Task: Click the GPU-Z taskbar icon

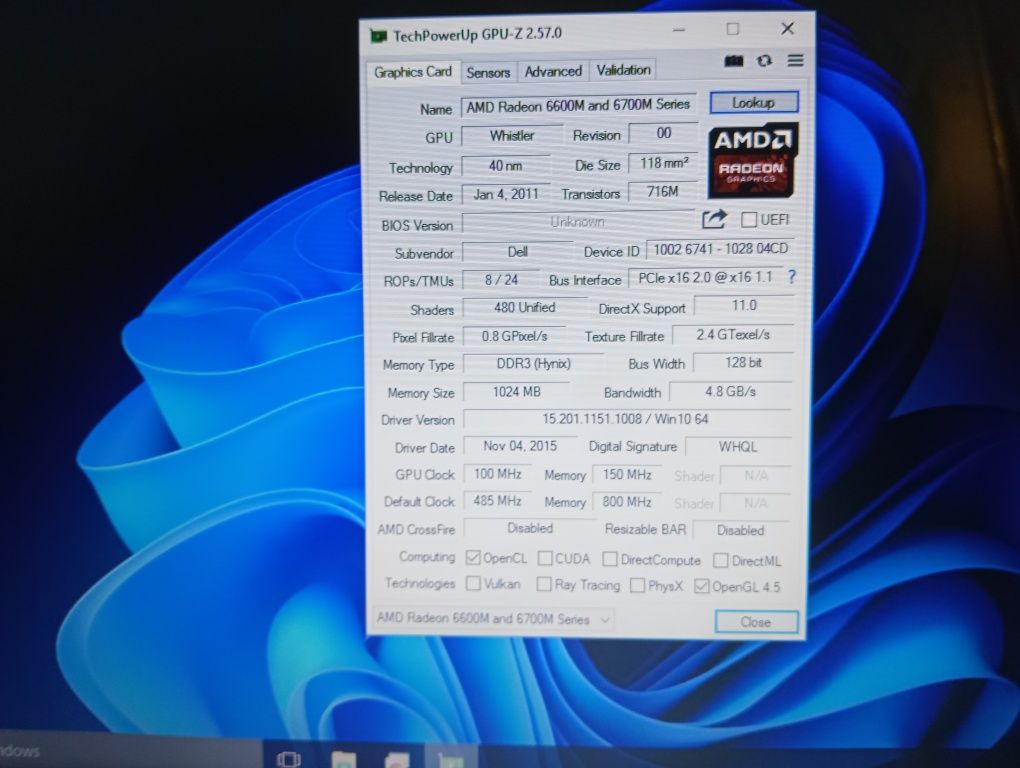Action: 450,759
